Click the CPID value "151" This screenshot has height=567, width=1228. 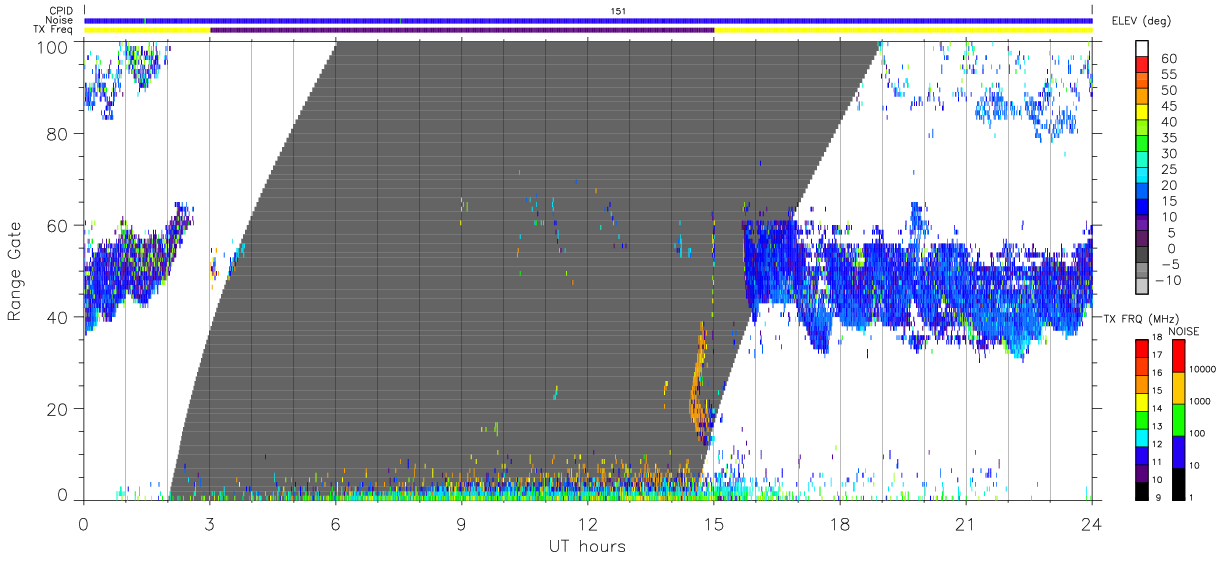point(618,10)
